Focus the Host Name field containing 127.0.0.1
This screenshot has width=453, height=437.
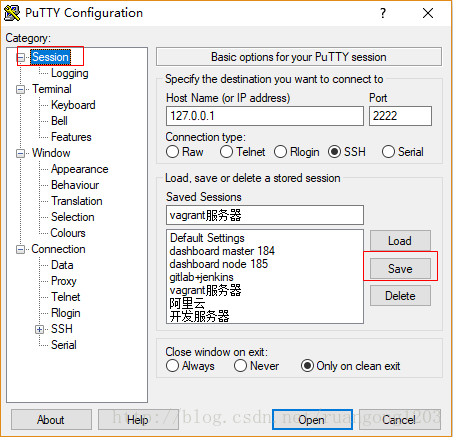(265, 116)
